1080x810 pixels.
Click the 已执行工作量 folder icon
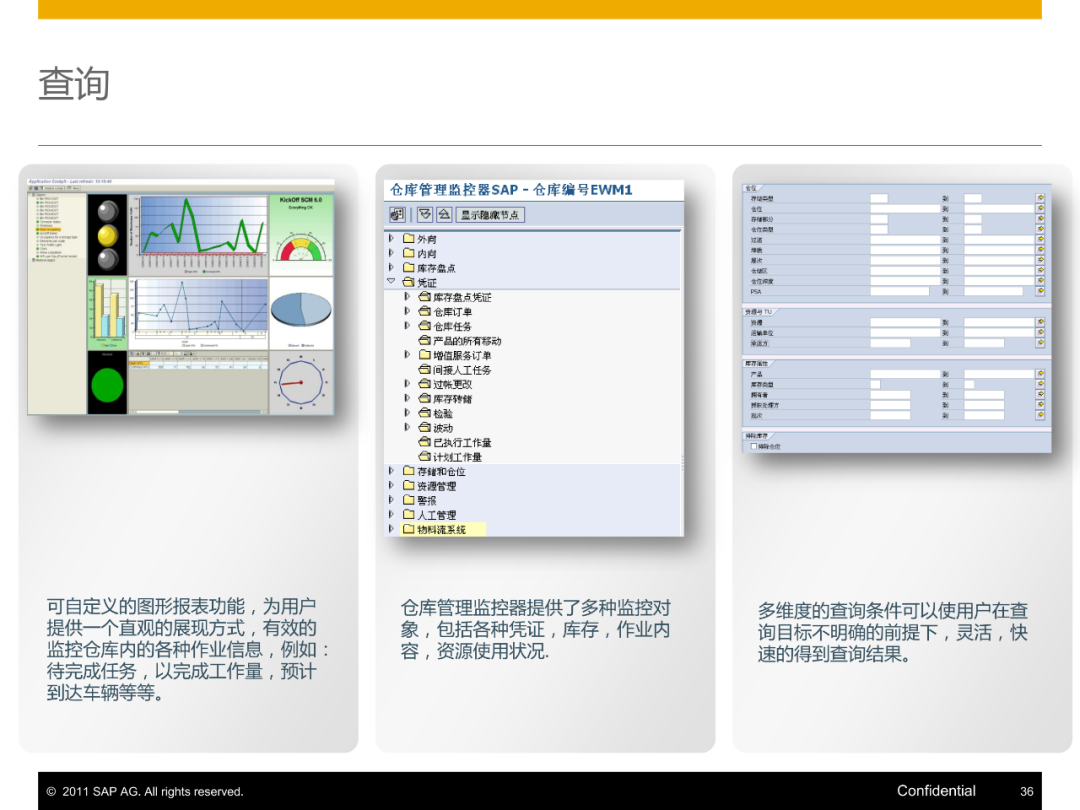424,442
